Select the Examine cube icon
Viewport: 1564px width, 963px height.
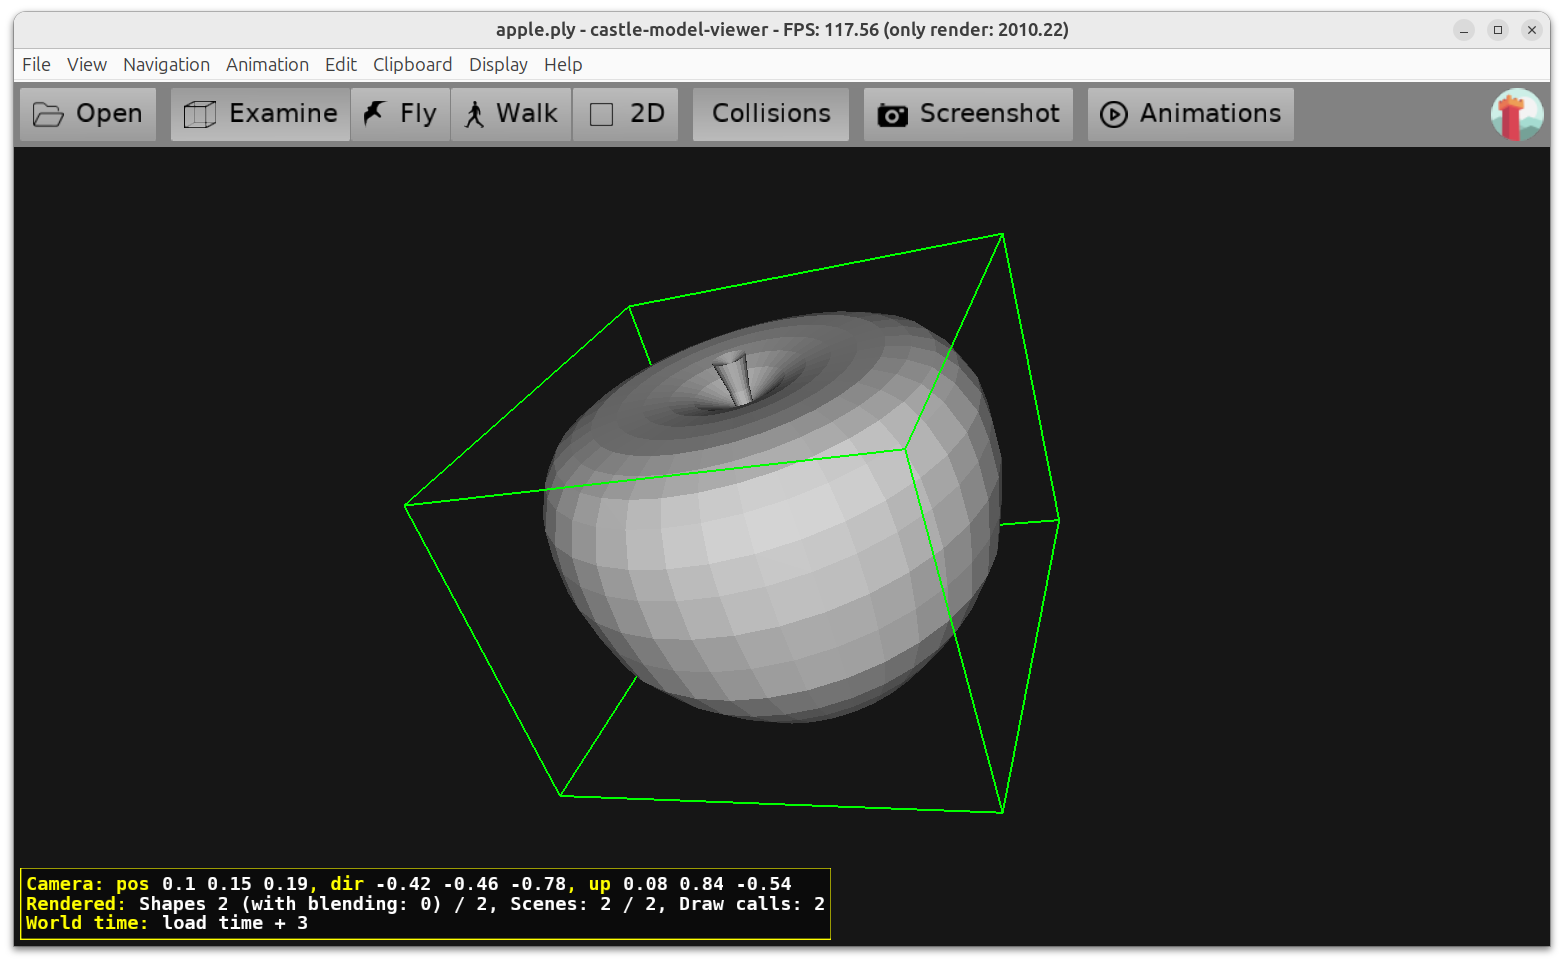coord(200,115)
